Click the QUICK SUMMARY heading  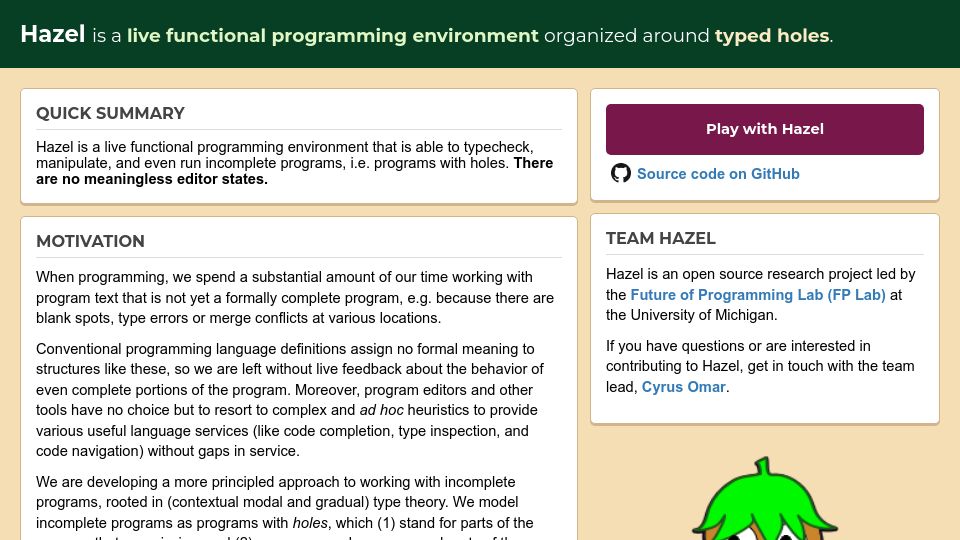[110, 113]
